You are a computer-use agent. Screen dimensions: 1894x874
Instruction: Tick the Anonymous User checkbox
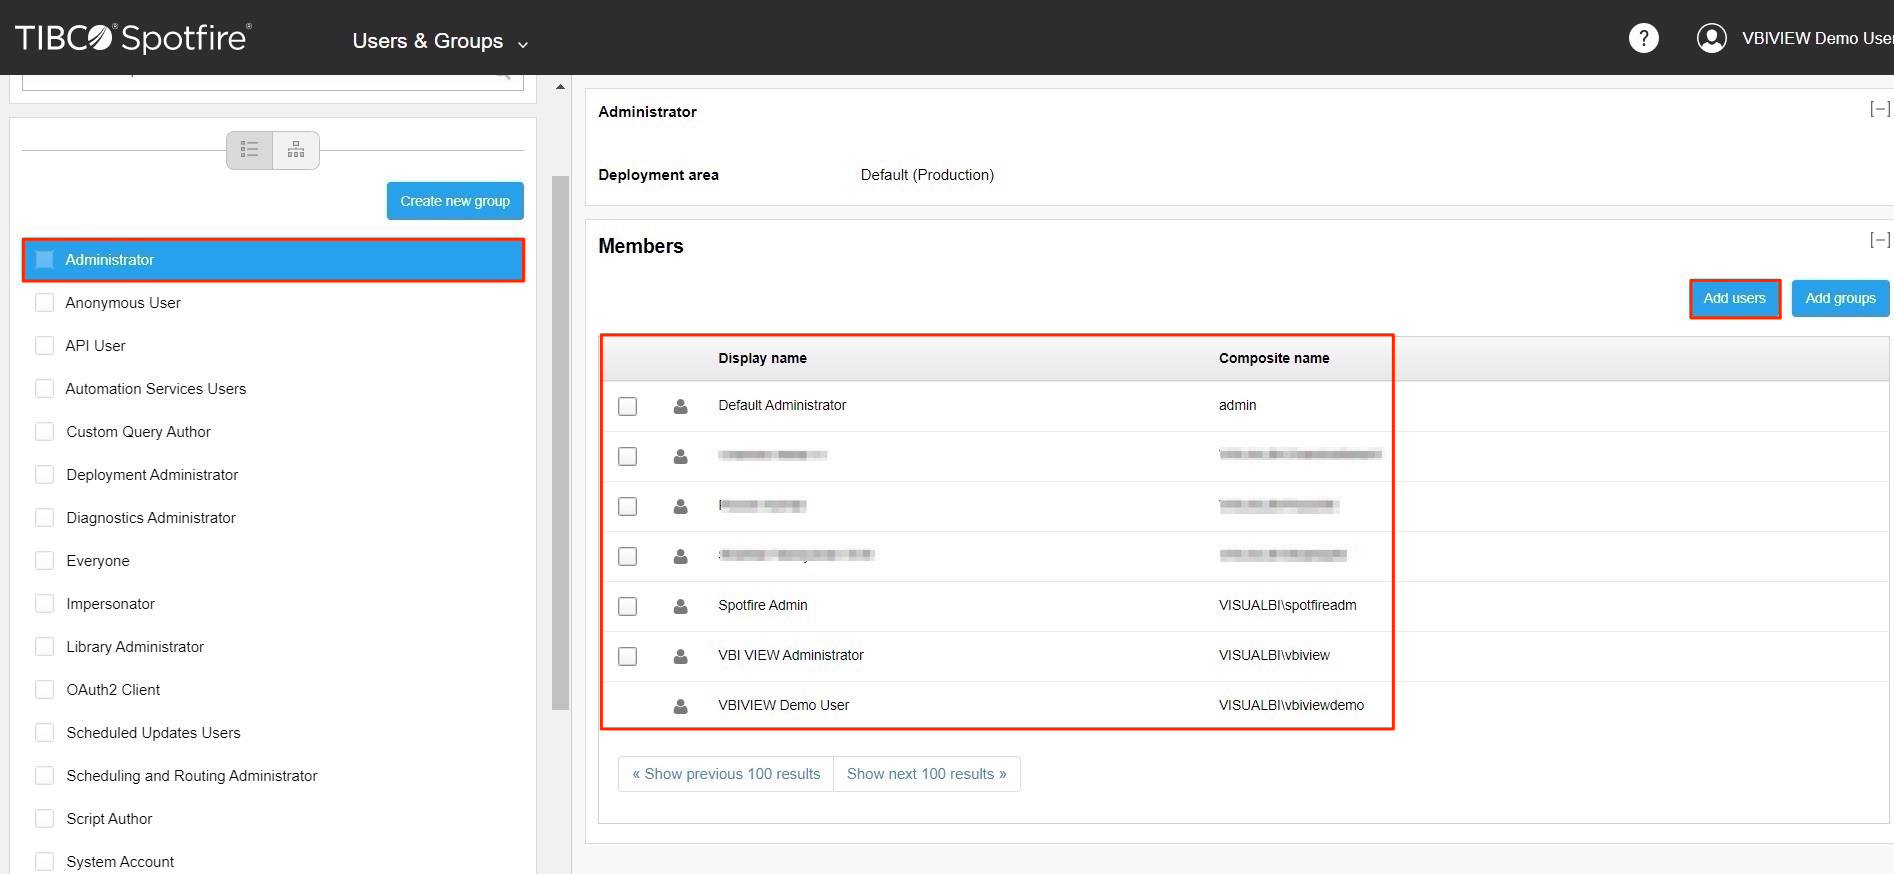44,303
